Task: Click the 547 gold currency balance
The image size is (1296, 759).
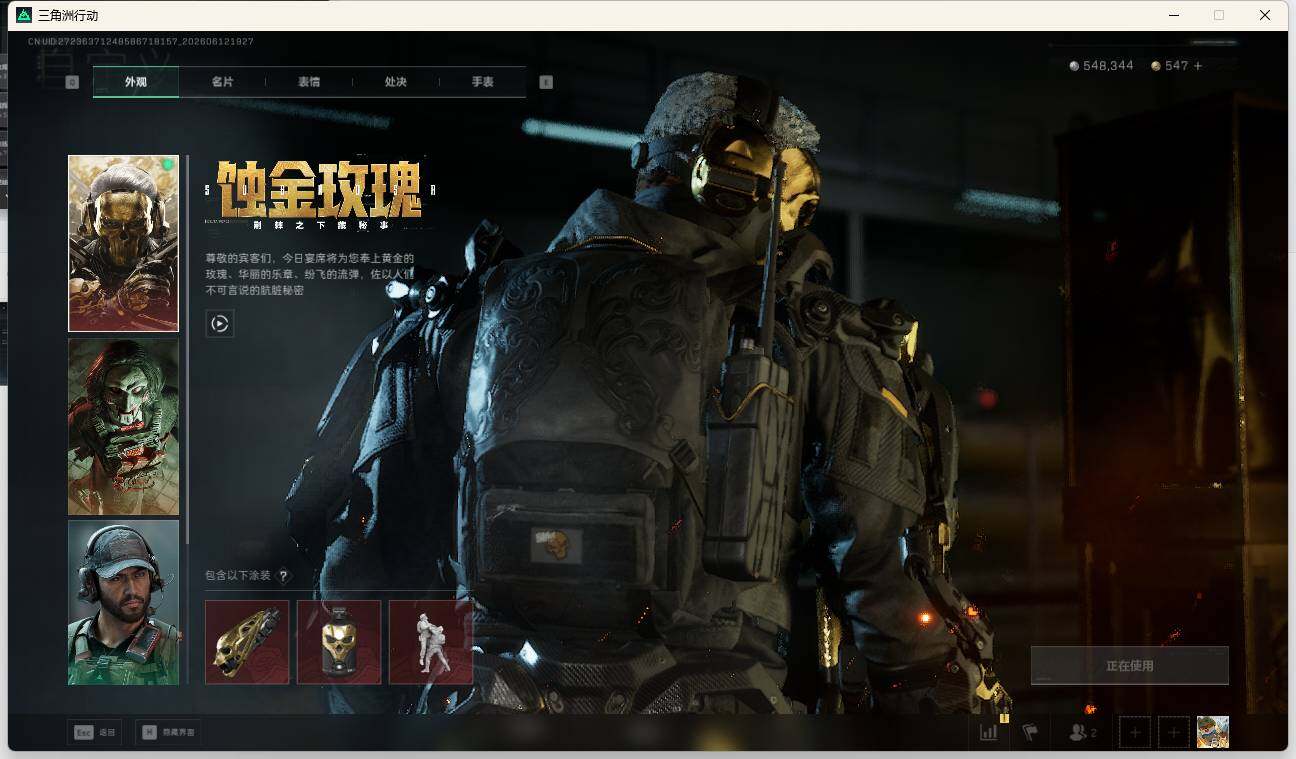Action: pyautogui.click(x=1170, y=66)
